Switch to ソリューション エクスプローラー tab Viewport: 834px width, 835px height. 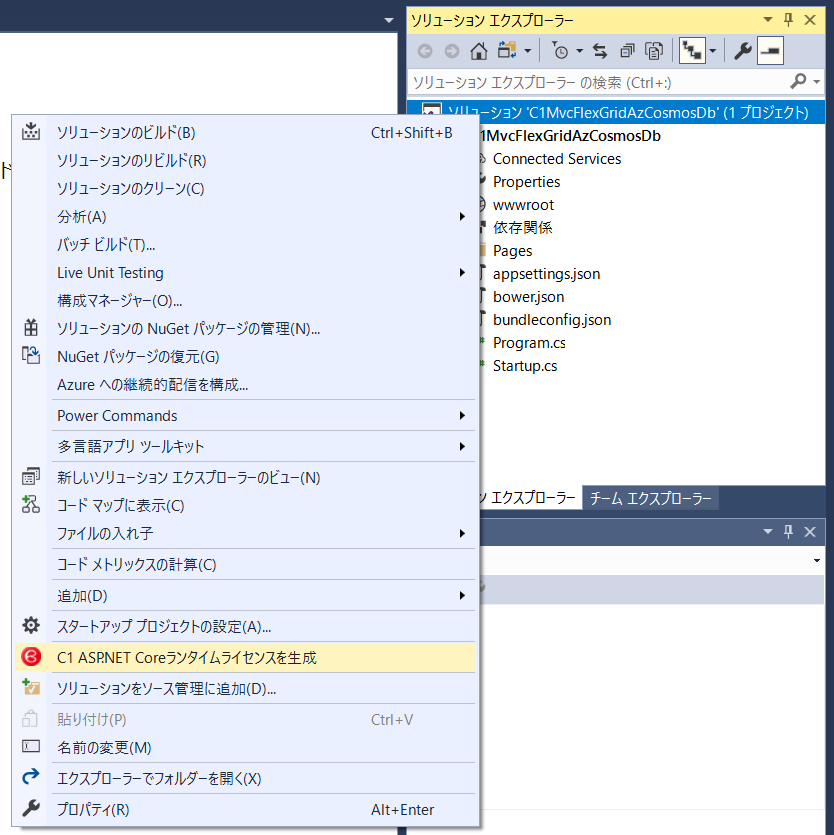click(529, 498)
